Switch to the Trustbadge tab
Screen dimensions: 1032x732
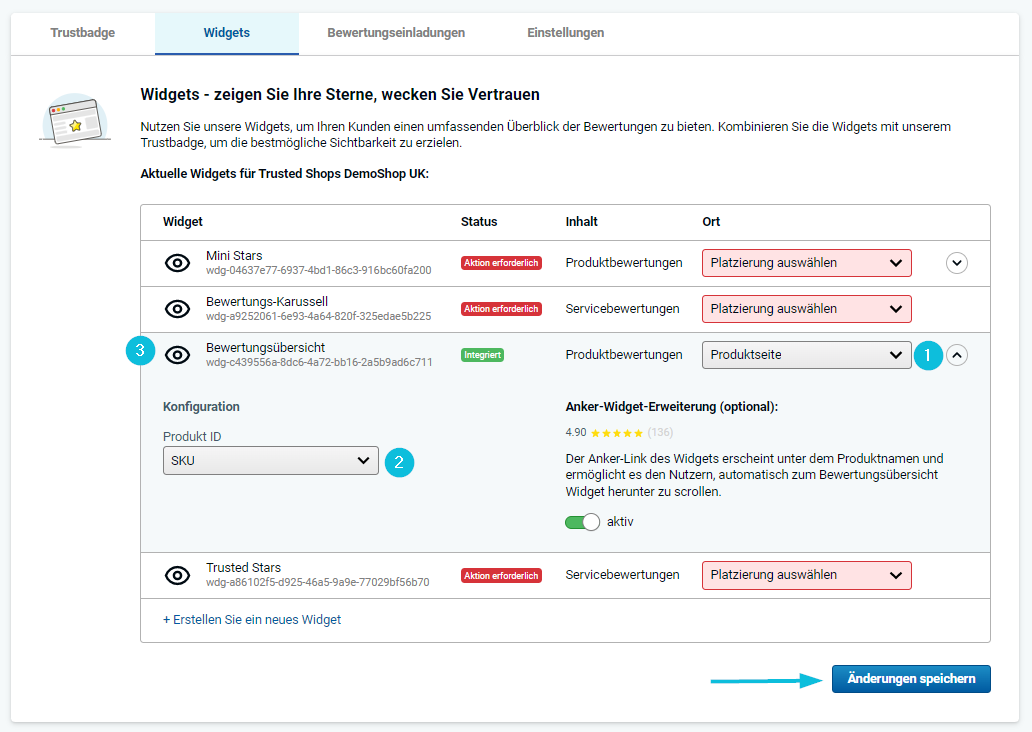pos(83,33)
